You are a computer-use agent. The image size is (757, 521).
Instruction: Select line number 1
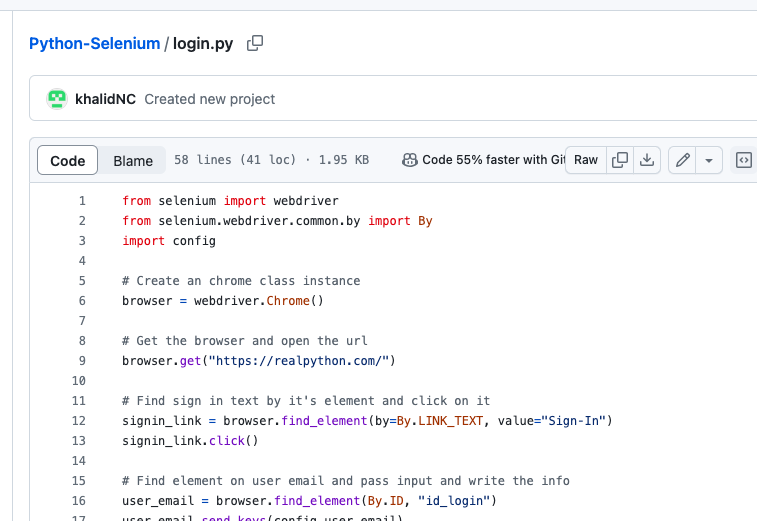(82, 201)
